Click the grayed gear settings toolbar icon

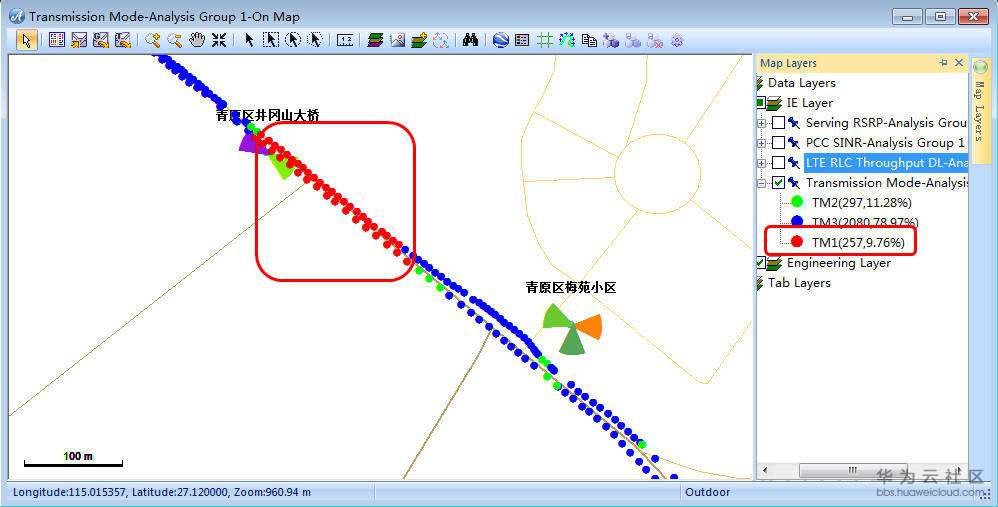click(x=677, y=40)
